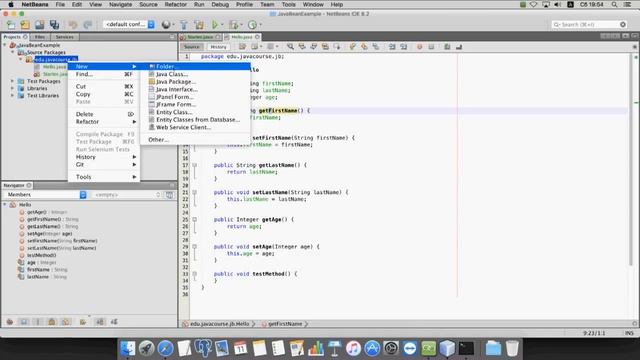640x360 pixels.
Task: Click getFirstName breadcrumb at editor bottom
Action: pos(285,324)
